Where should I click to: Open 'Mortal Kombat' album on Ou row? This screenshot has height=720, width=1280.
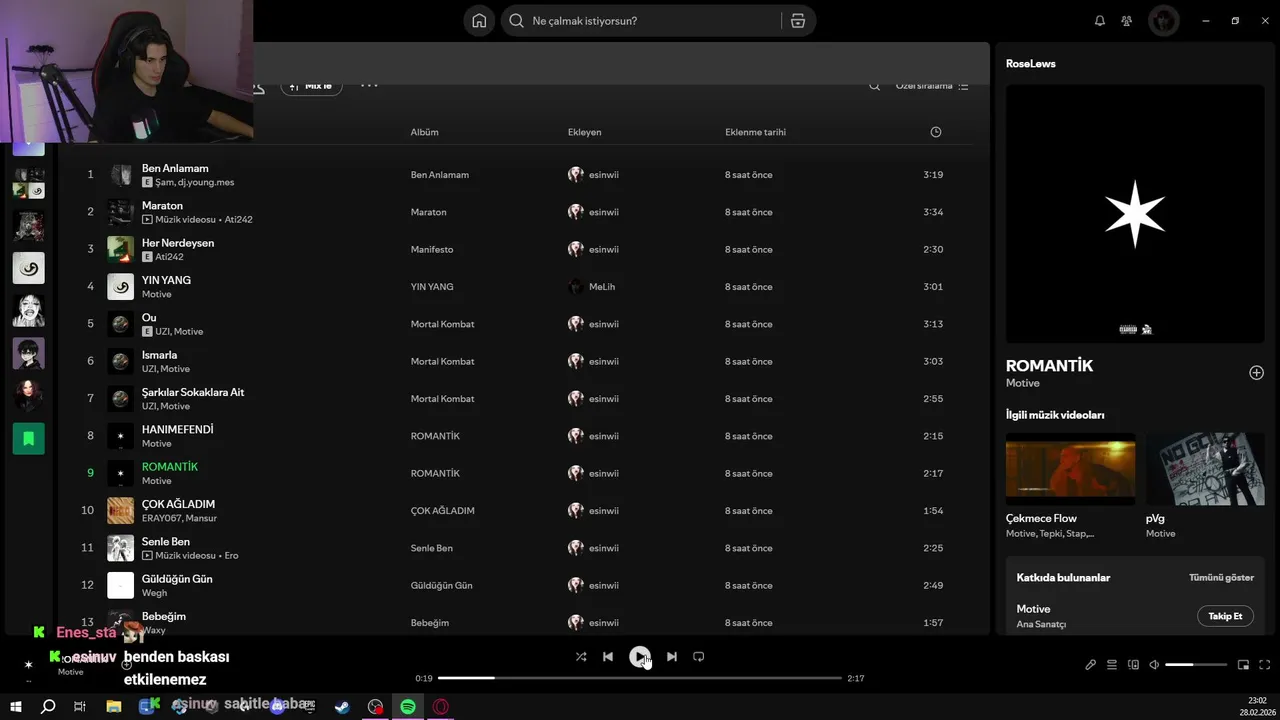point(442,324)
